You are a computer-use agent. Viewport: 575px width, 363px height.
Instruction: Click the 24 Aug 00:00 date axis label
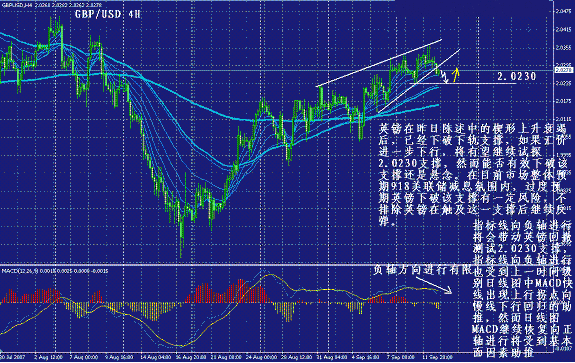(262, 357)
